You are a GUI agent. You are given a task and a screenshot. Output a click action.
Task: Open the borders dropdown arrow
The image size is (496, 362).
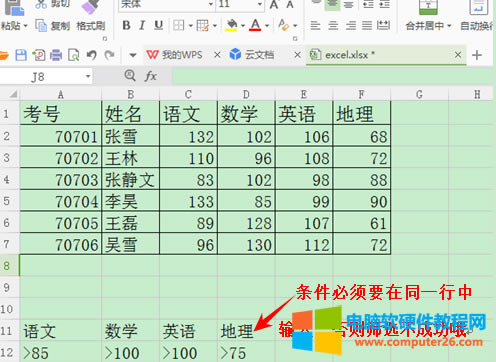[191, 25]
